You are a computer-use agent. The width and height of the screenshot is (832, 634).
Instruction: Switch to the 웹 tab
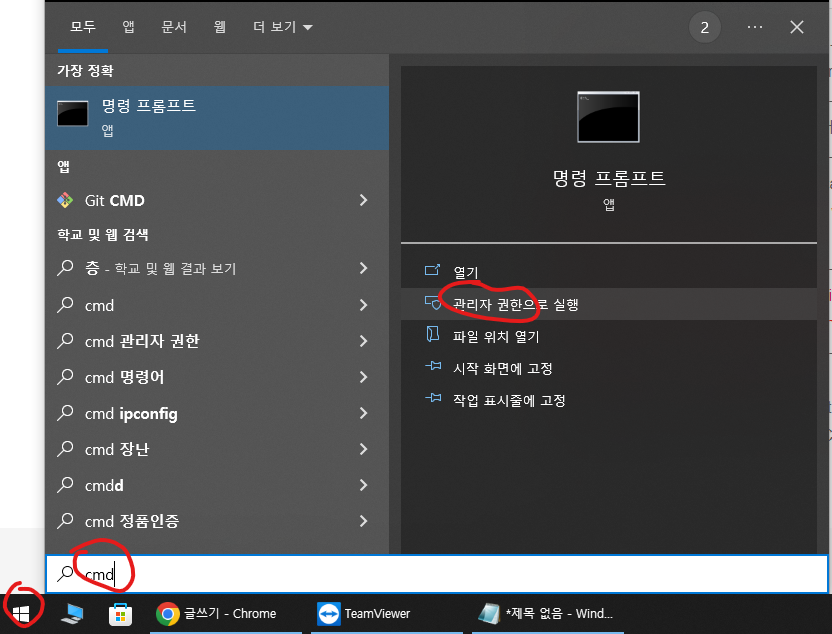click(x=220, y=27)
